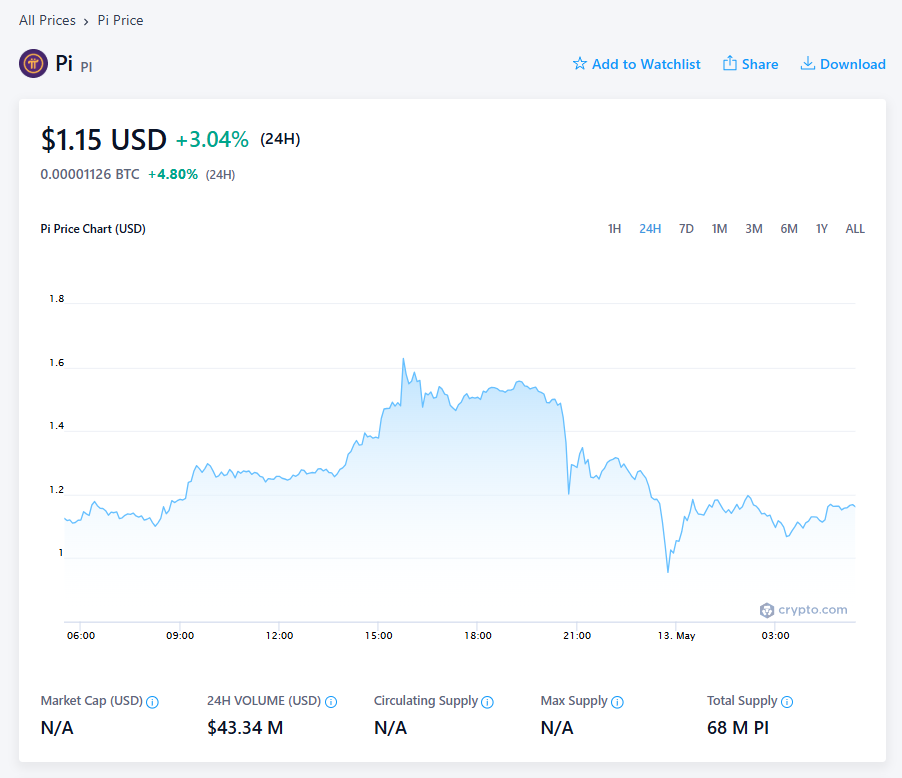Click the +3.04% change value
Screen dimensions: 902x778
[x=212, y=140]
